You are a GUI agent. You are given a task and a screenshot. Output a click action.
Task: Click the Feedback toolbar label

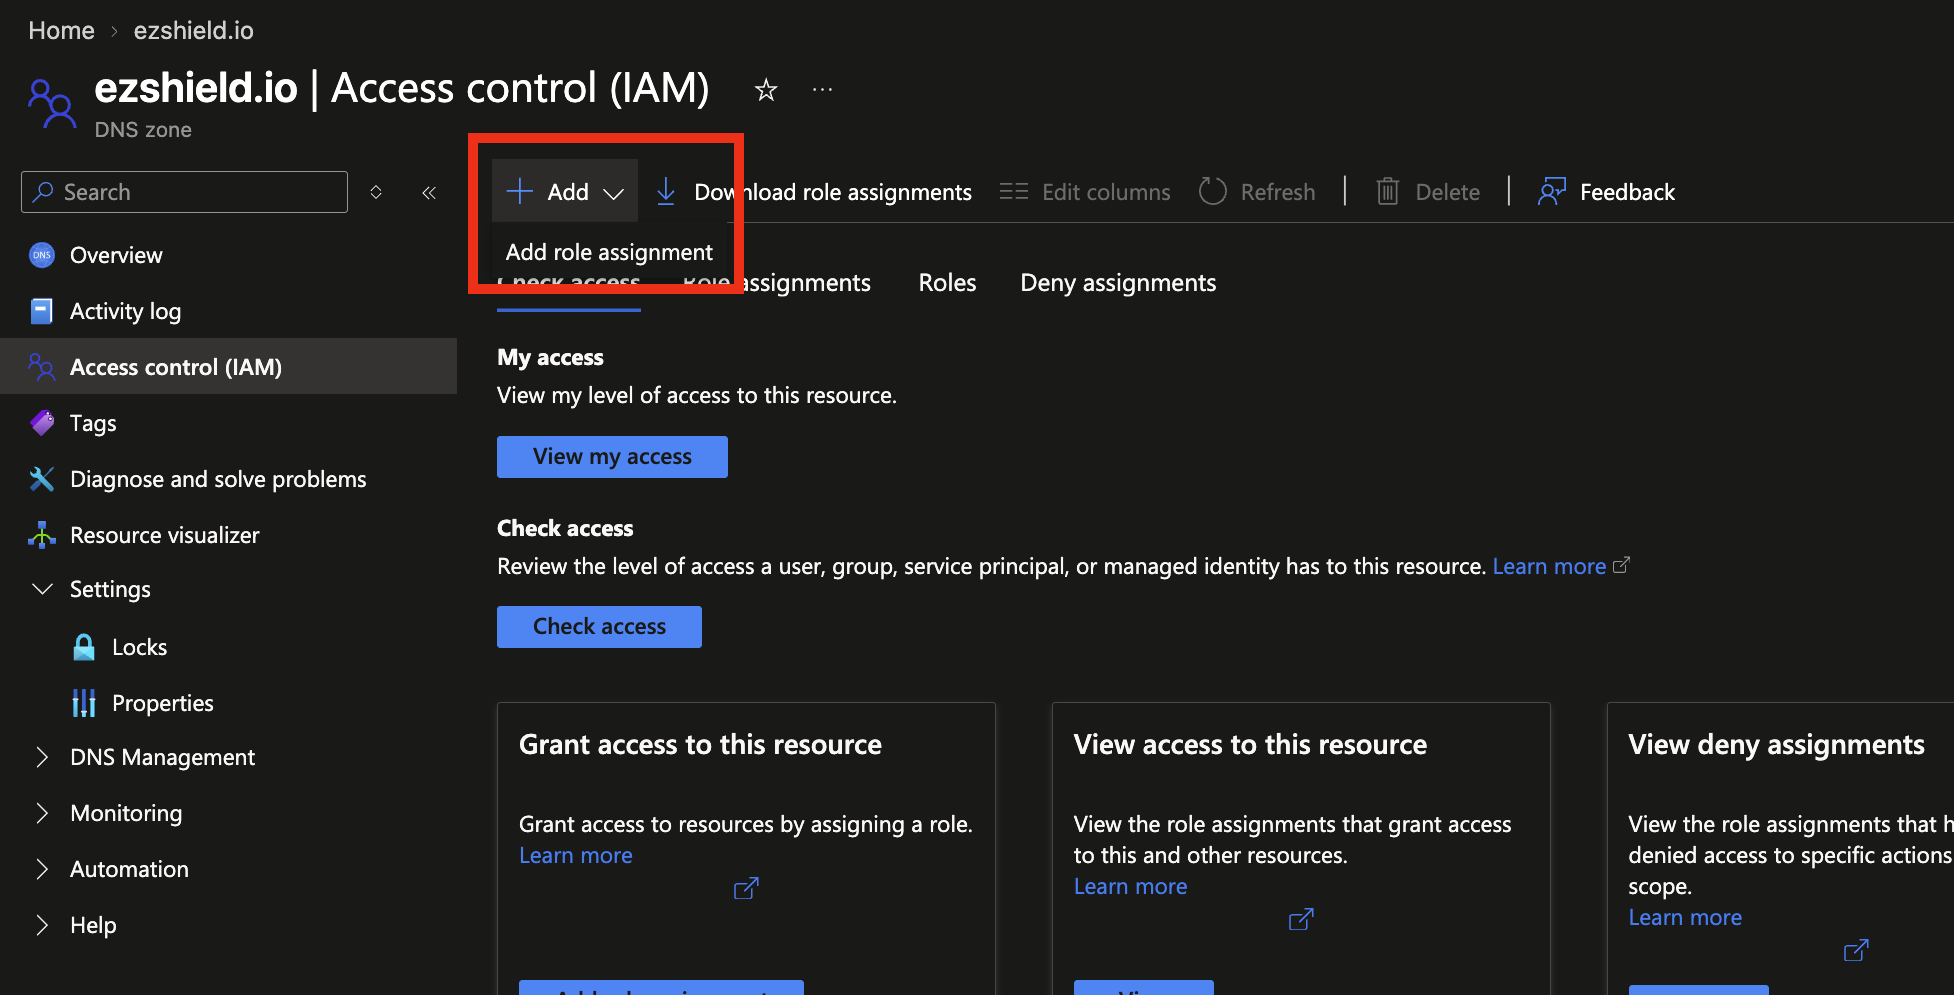coord(1627,192)
